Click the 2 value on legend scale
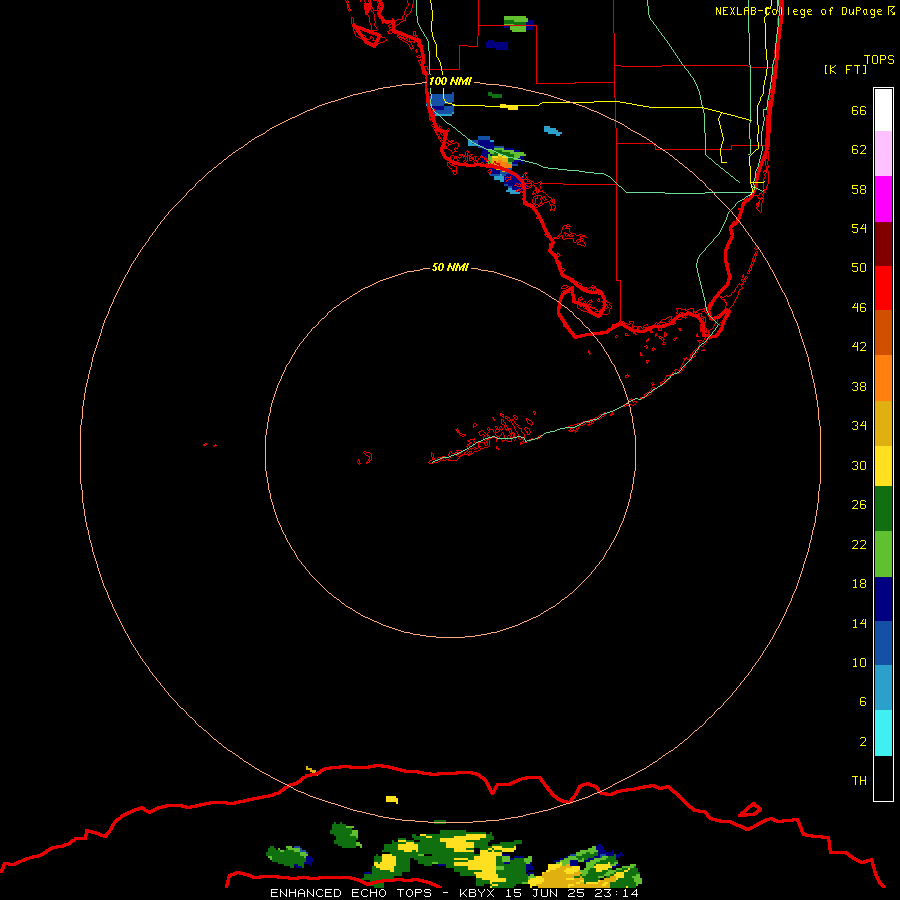The image size is (900, 900). click(862, 742)
